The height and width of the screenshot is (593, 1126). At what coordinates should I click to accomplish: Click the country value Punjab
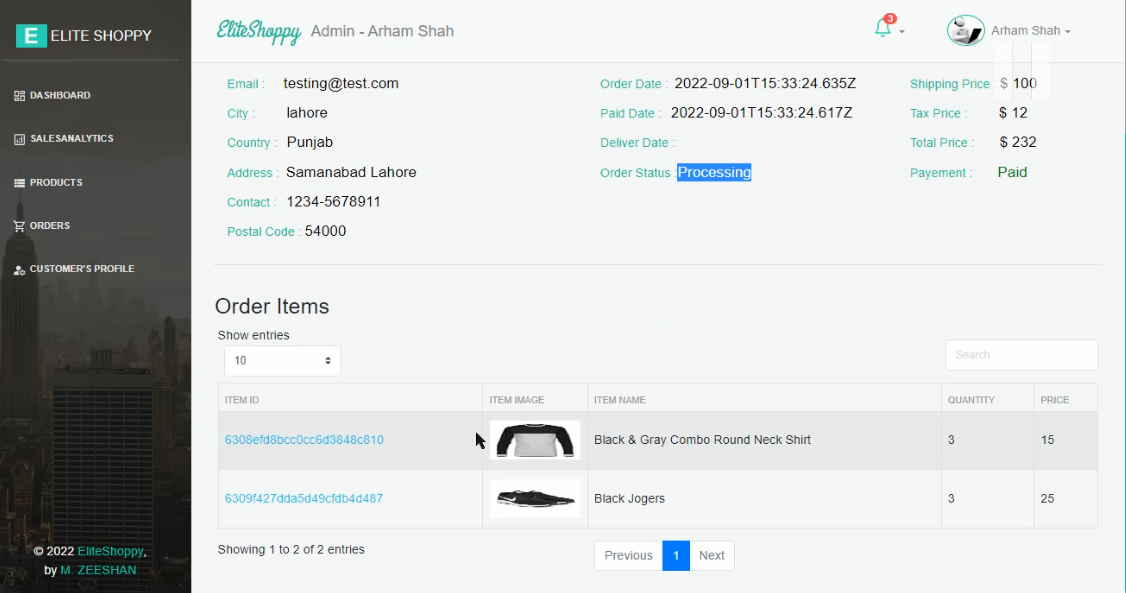310,142
